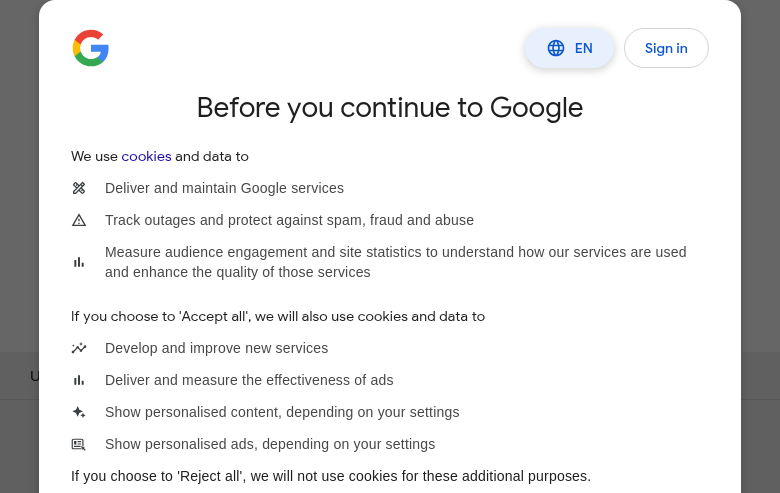Click the ad icon for personalised ads
The height and width of the screenshot is (493, 780).
pyautogui.click(x=79, y=444)
